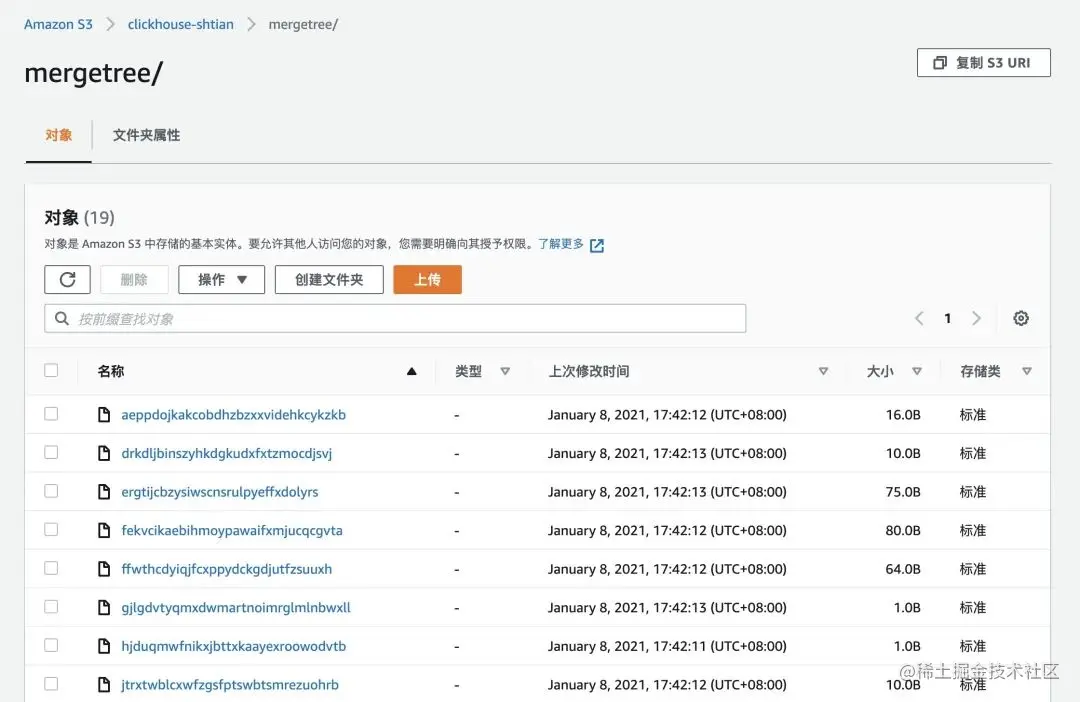
Task: Sort by 存储类 column arrow
Action: pos(1027,371)
